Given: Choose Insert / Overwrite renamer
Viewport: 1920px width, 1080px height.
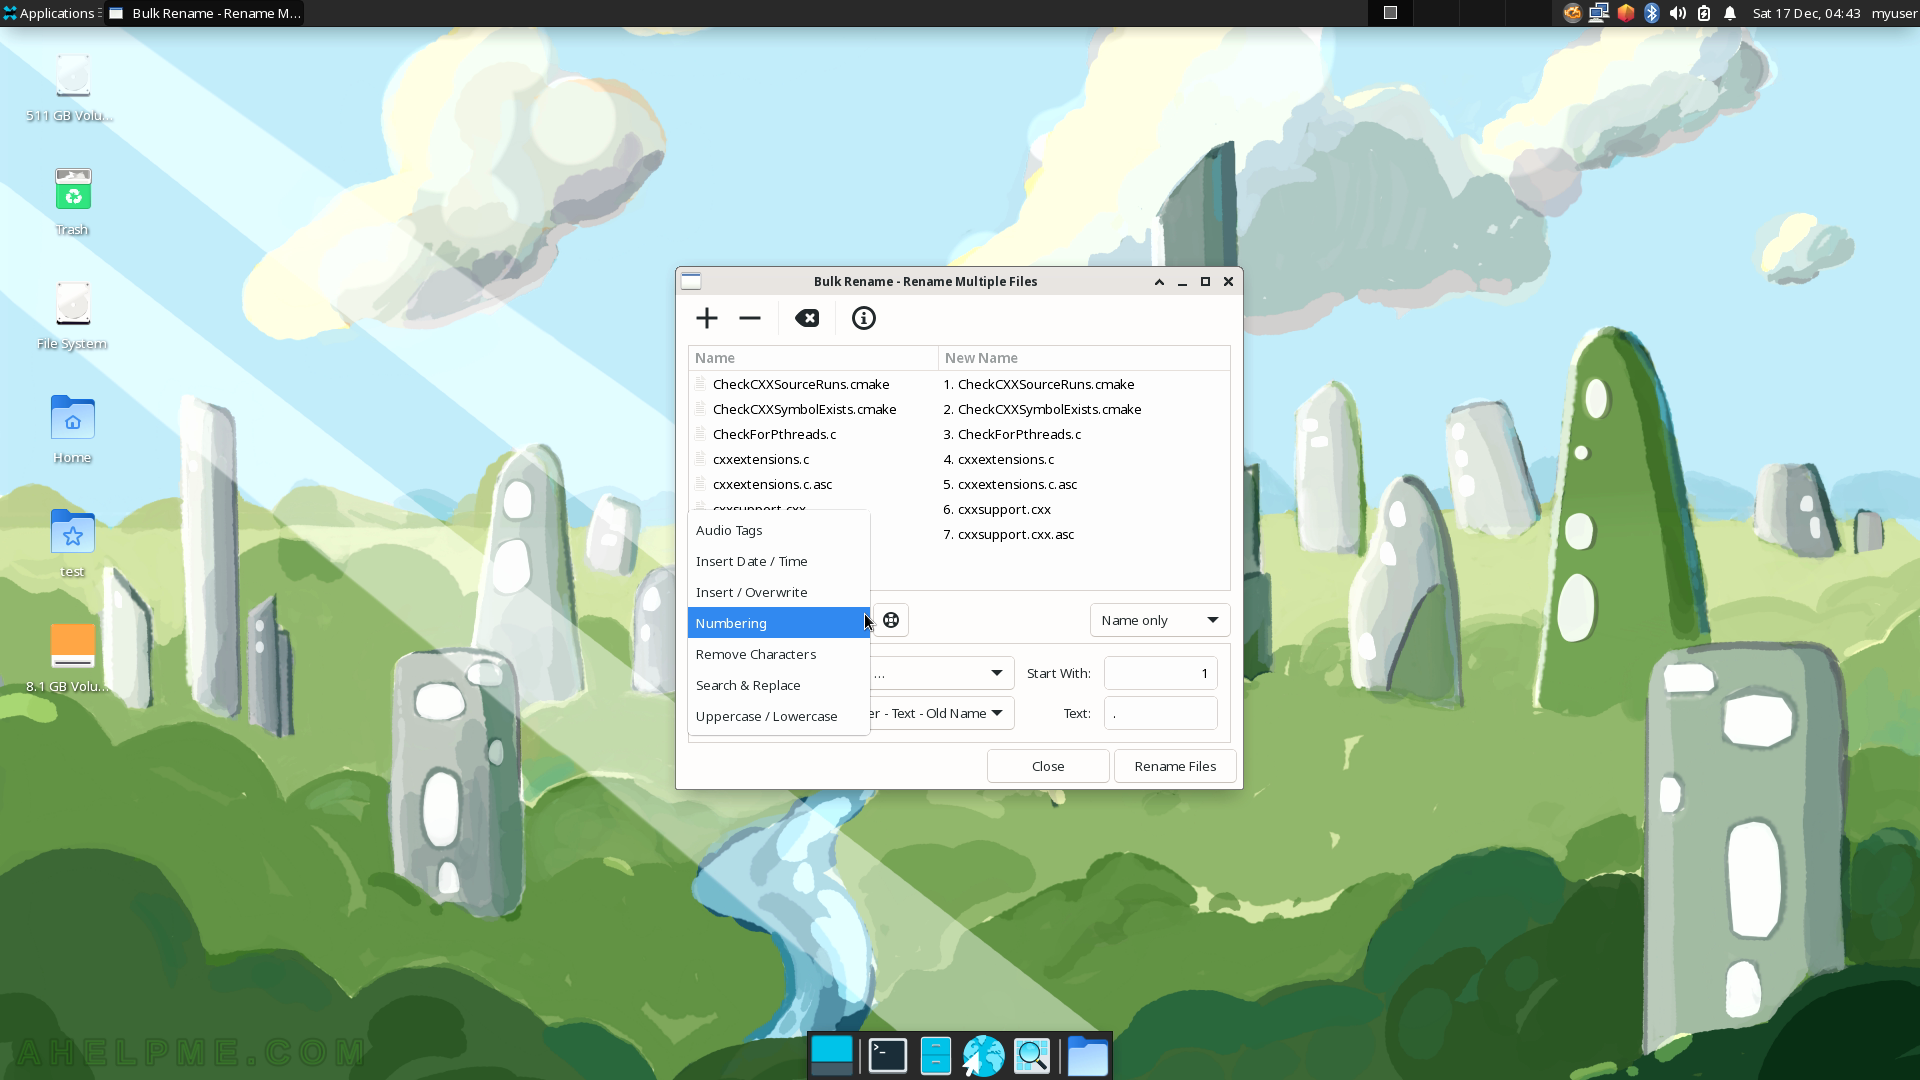Looking at the screenshot, I should [x=778, y=592].
